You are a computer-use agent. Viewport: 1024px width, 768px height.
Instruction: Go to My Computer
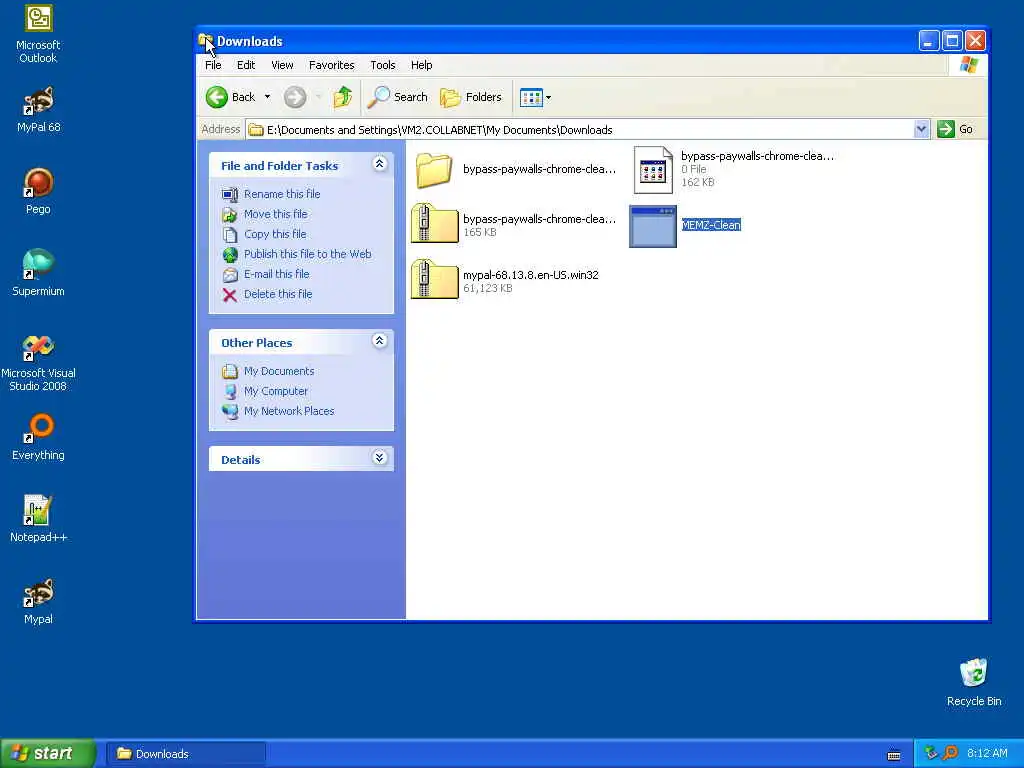(x=276, y=391)
